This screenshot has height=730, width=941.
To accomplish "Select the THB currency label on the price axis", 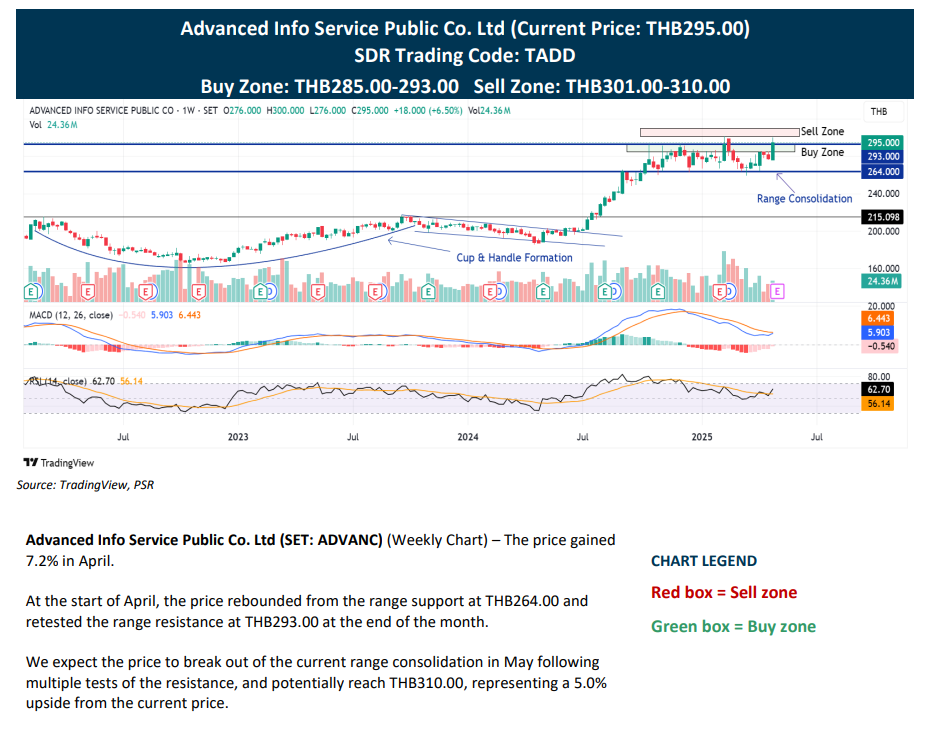I will (x=879, y=112).
